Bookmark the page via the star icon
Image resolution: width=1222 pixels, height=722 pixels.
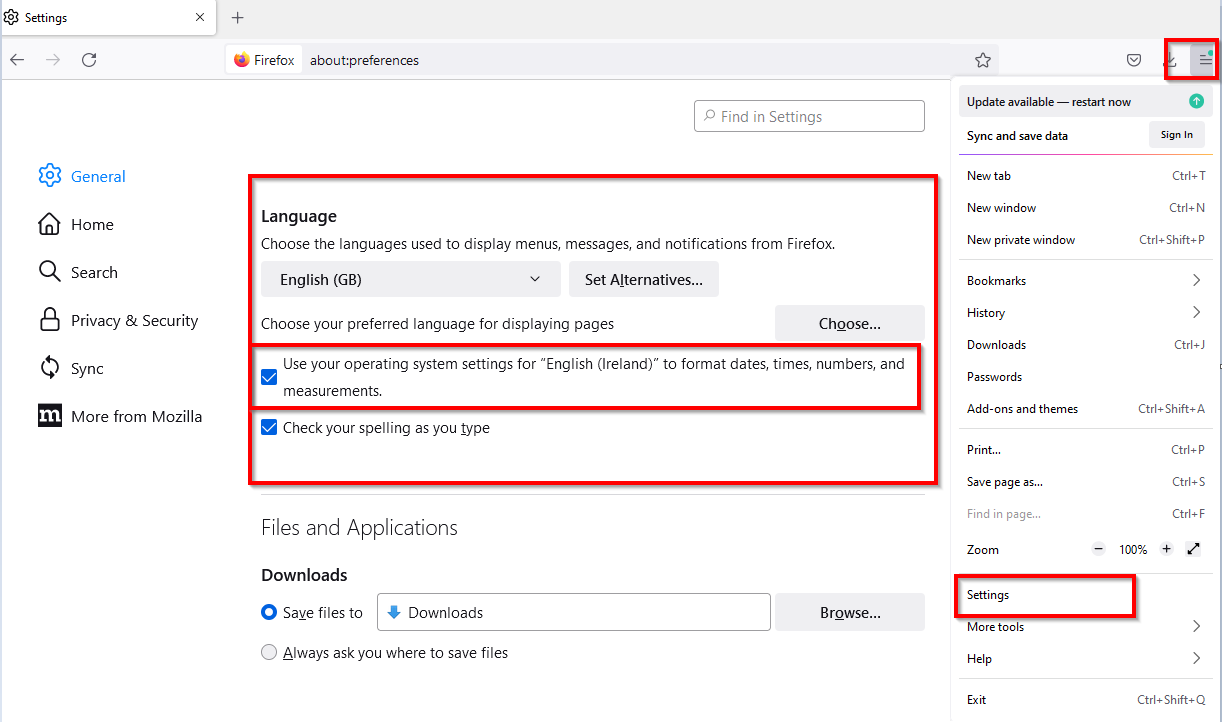click(983, 59)
